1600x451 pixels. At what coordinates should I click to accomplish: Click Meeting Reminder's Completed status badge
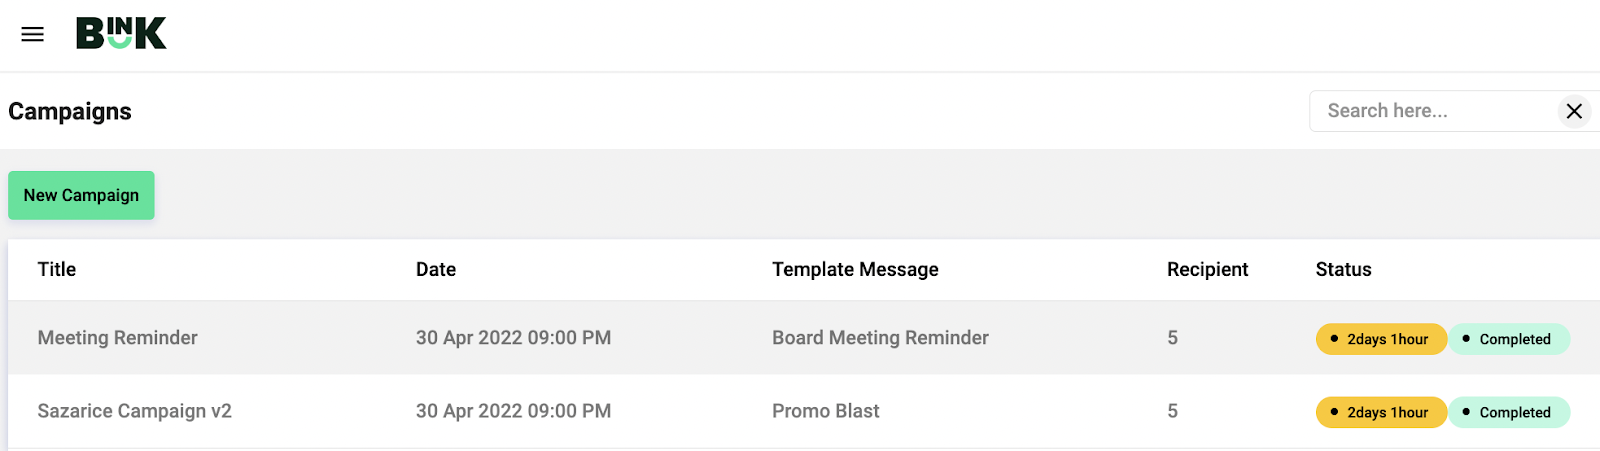coord(1508,339)
